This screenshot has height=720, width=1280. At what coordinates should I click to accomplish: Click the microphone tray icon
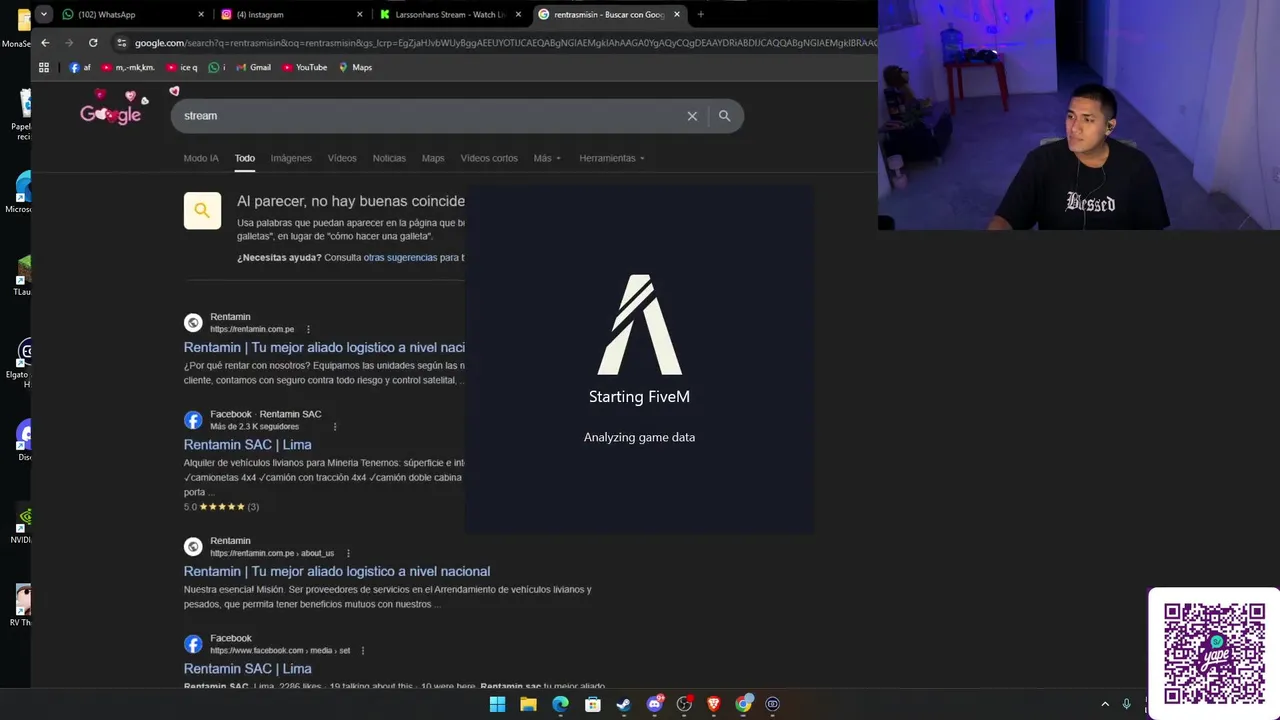click(1127, 704)
